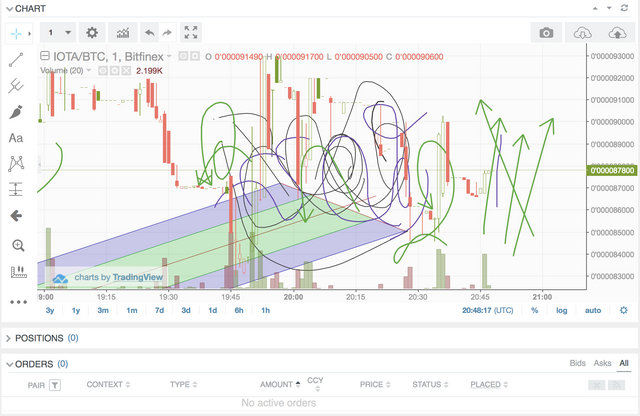Select the Aa text annotation tool

[16, 138]
